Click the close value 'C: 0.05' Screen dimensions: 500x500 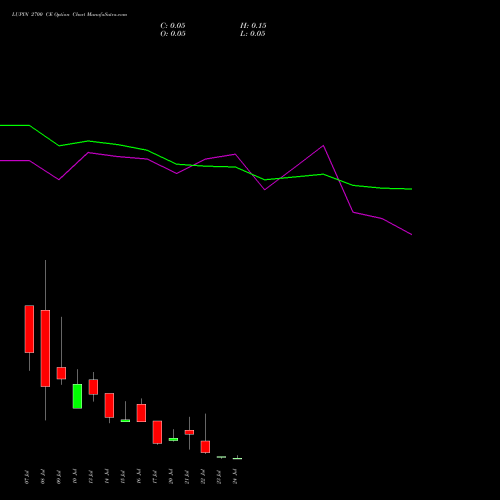(x=173, y=26)
